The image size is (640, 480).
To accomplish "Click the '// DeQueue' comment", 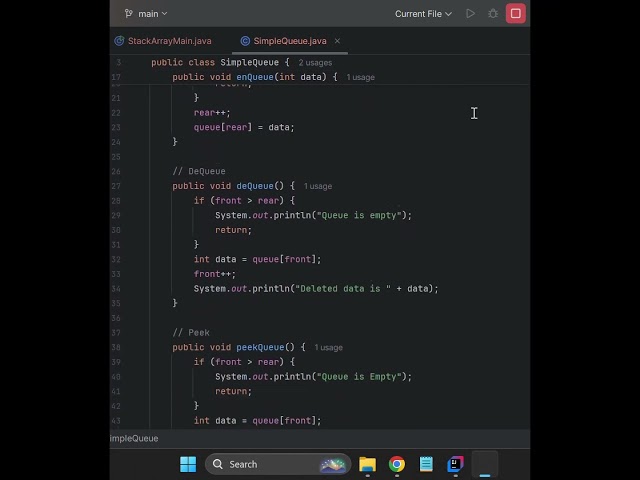I will tap(199, 171).
